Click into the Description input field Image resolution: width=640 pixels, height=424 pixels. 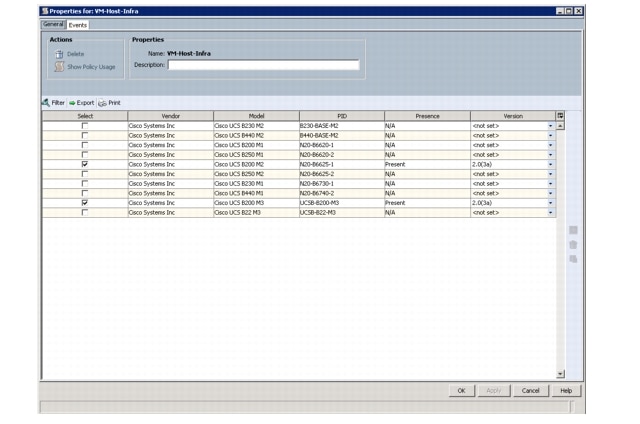(264, 65)
